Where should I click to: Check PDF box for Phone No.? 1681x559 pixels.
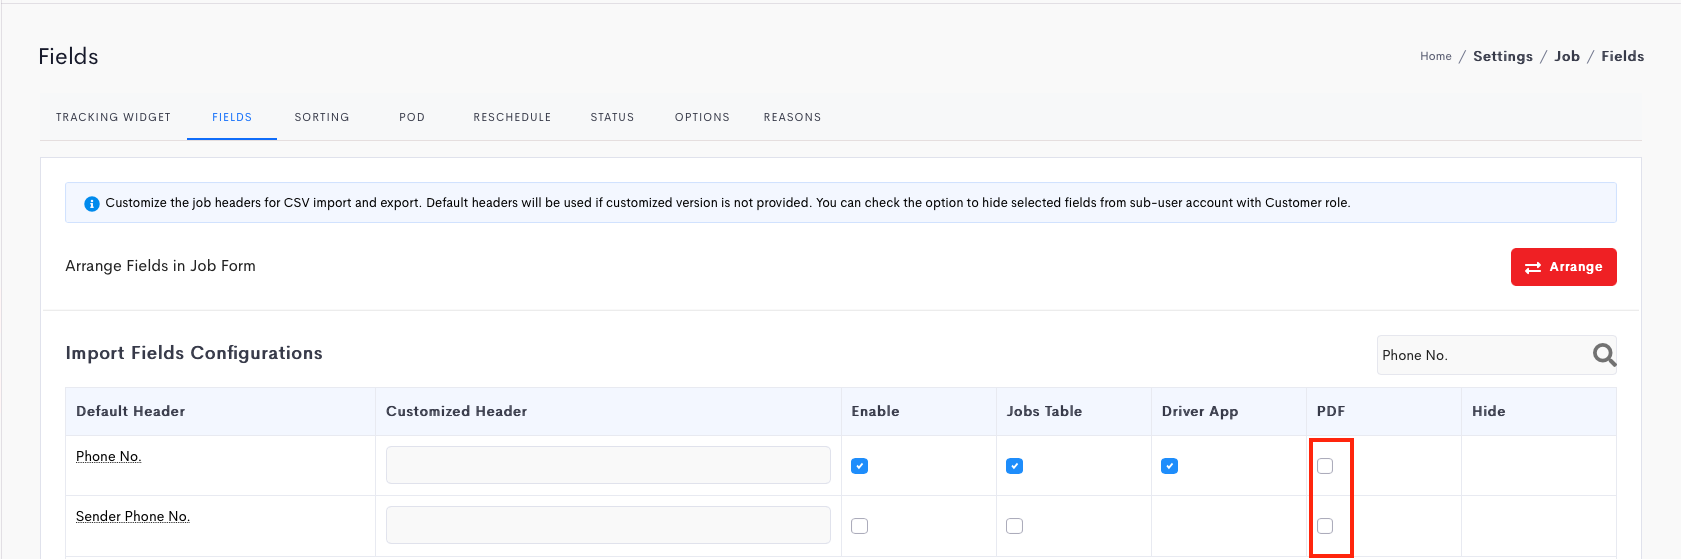(1325, 466)
